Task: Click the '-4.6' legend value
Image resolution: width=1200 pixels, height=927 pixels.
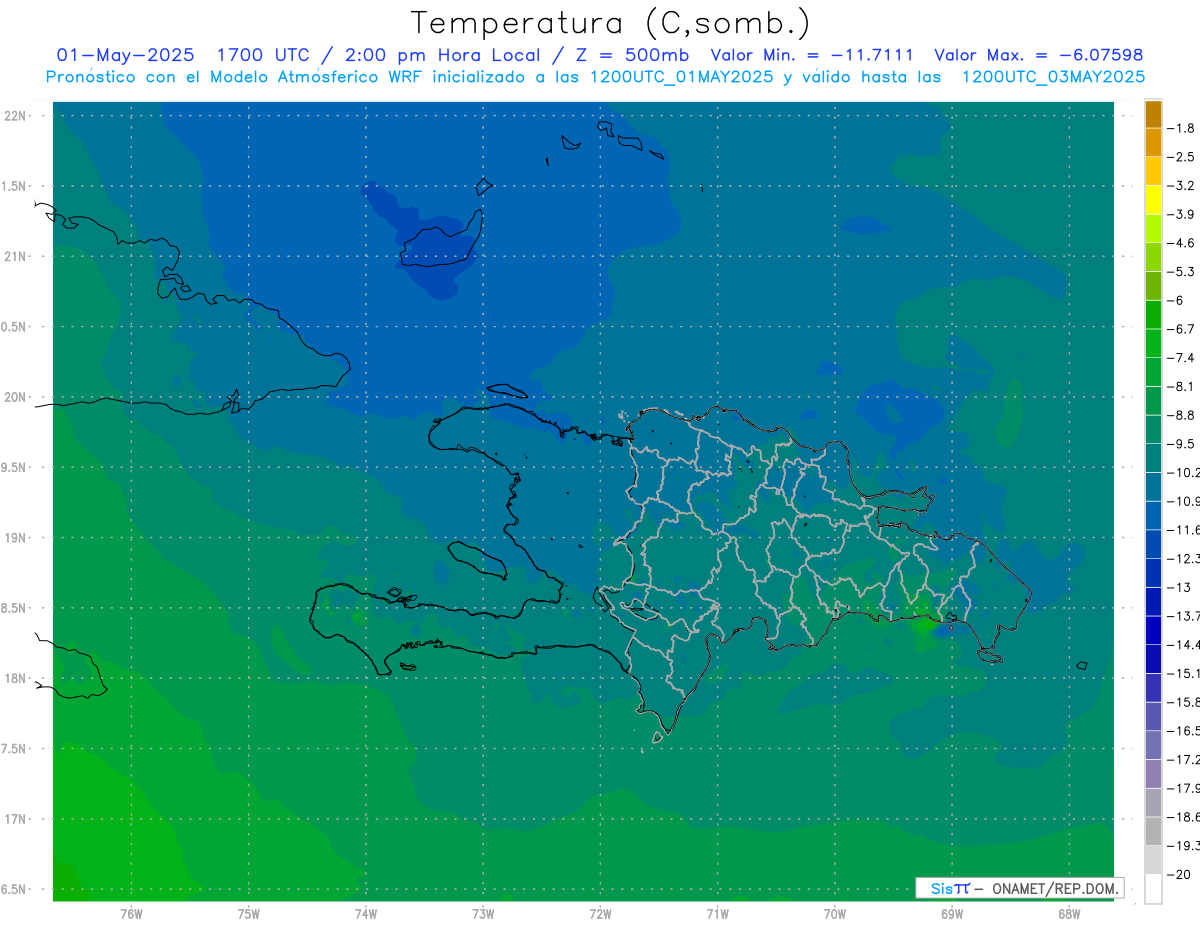Action: (x=1181, y=243)
